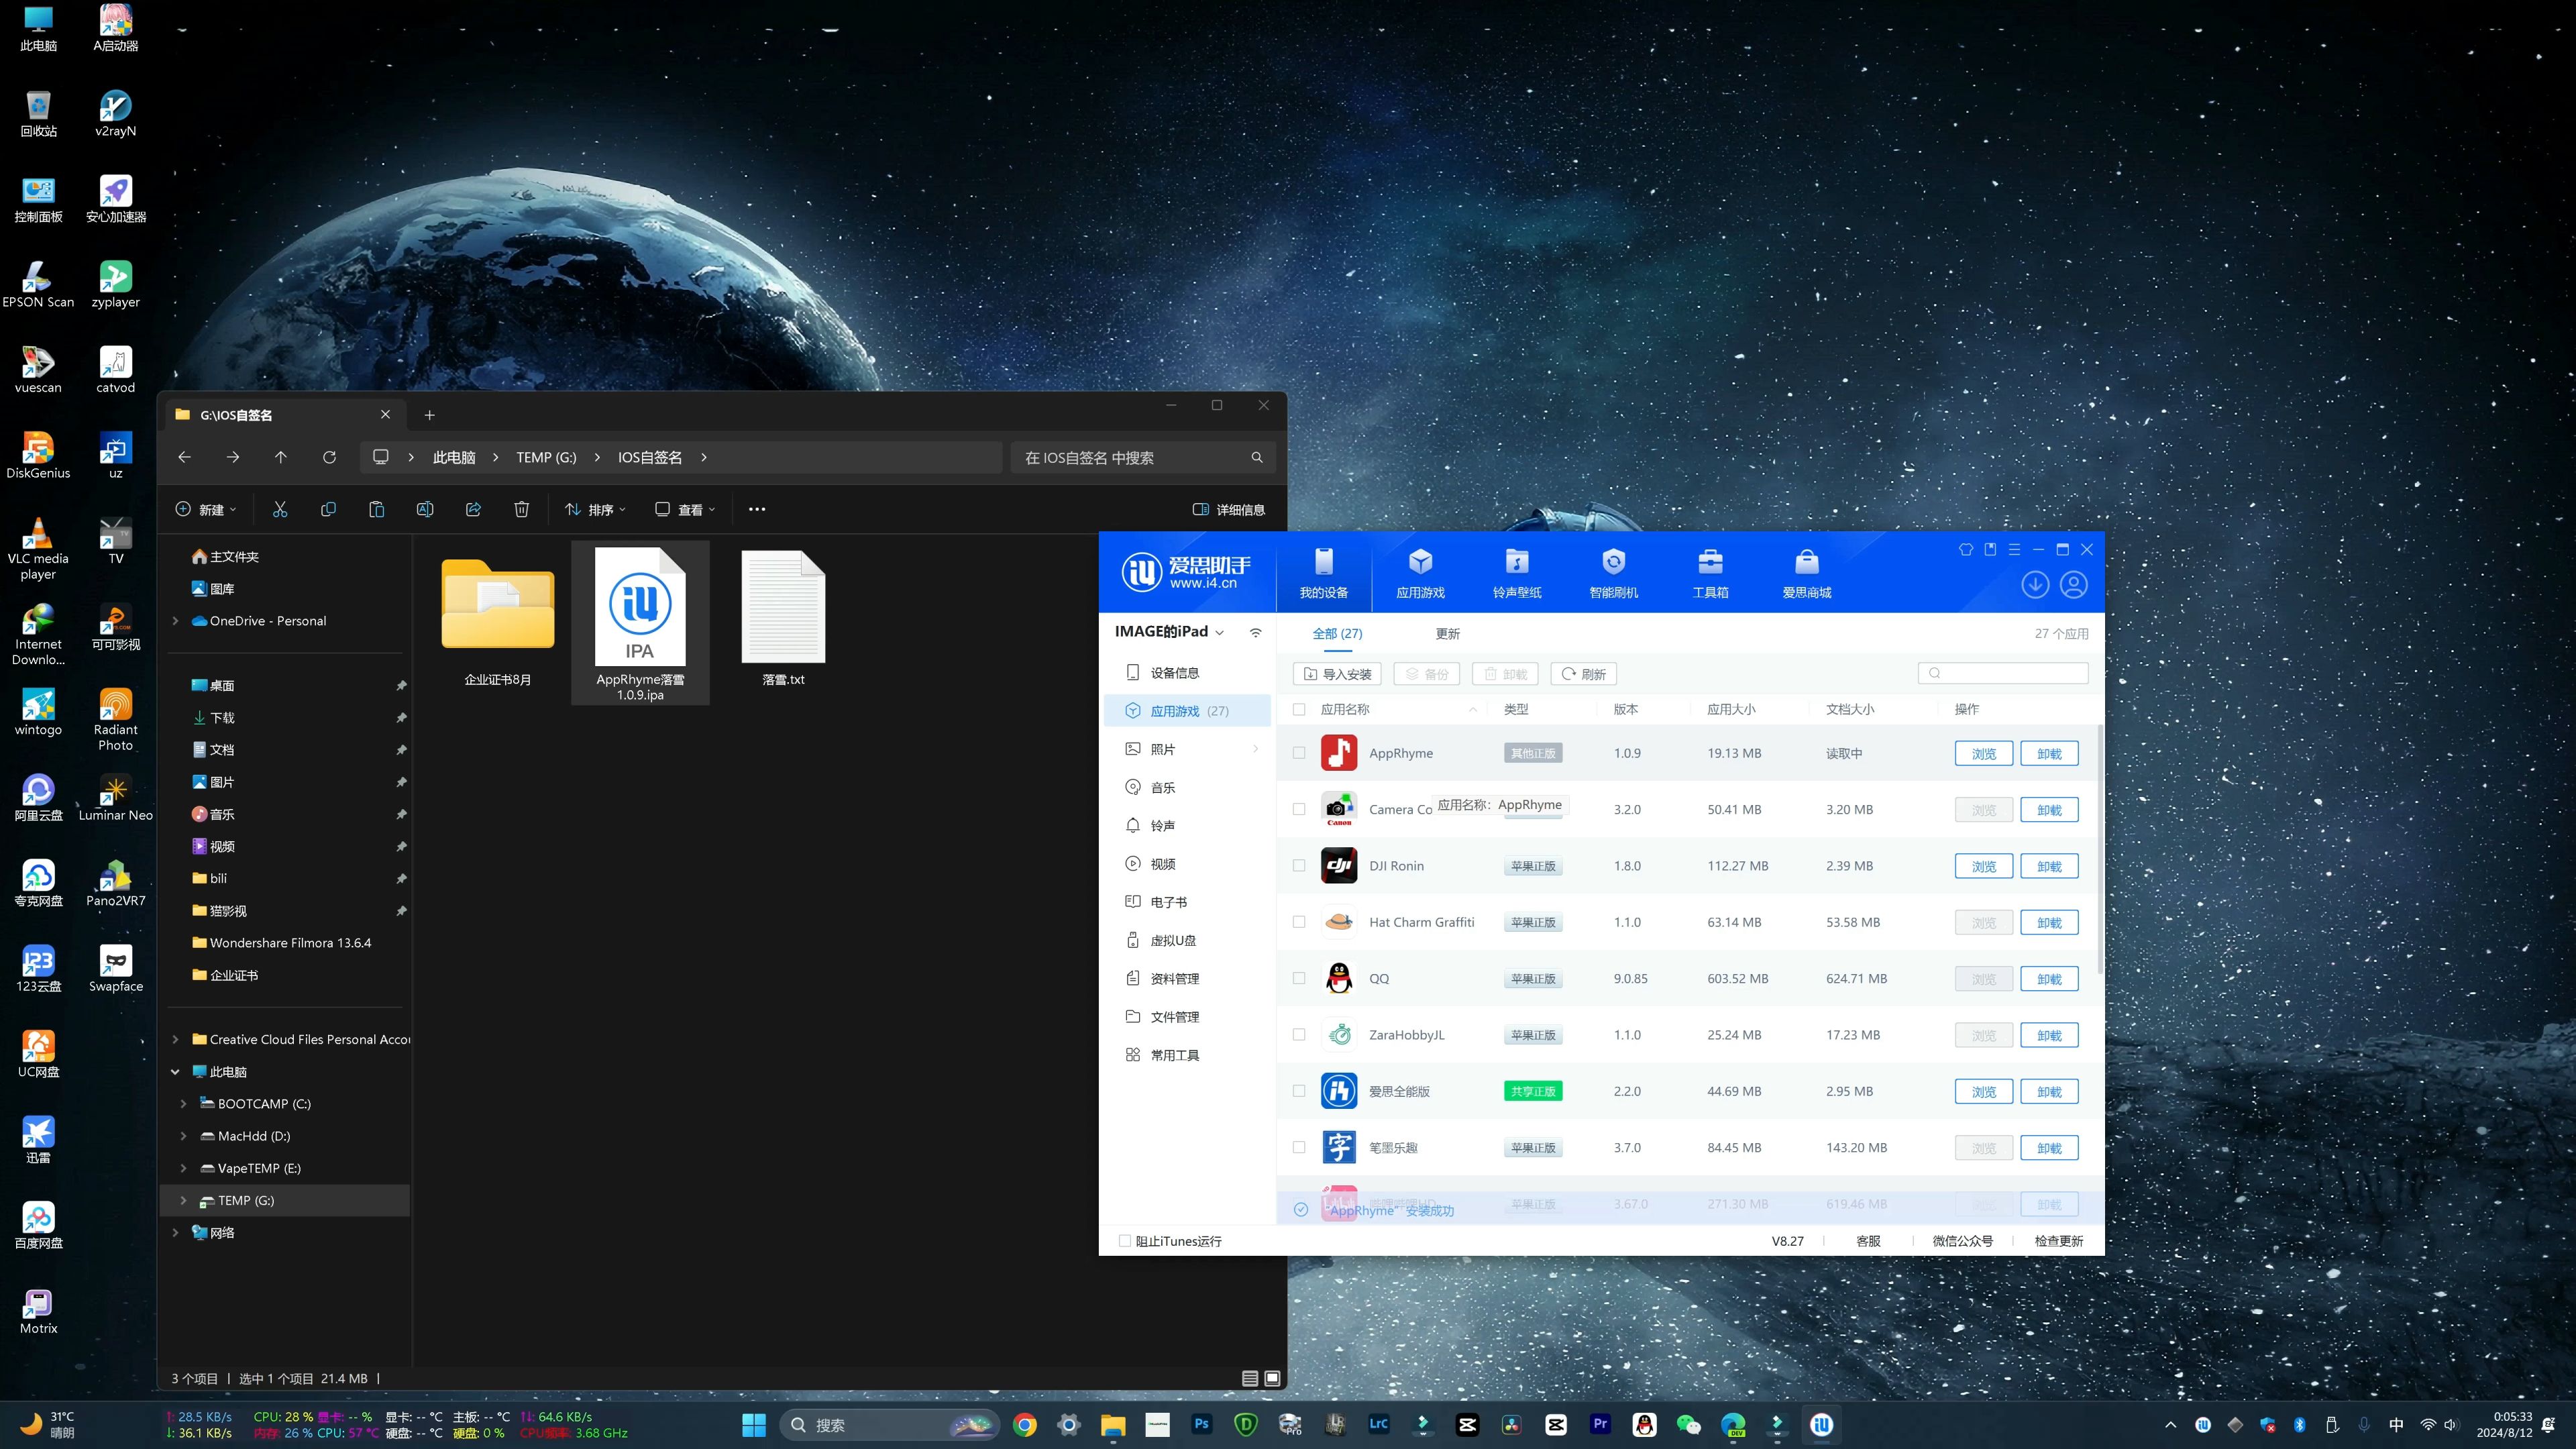This screenshot has width=2576, height=1449.
Task: Click 卸载 for DJI Ronin row
Action: tap(2049, 866)
